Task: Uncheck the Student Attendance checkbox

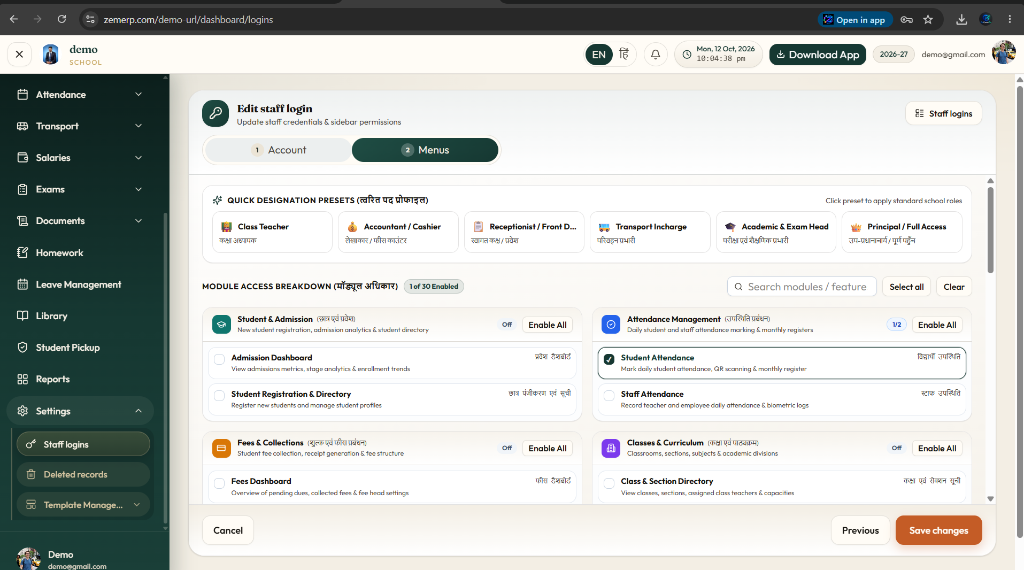Action: pyautogui.click(x=609, y=360)
